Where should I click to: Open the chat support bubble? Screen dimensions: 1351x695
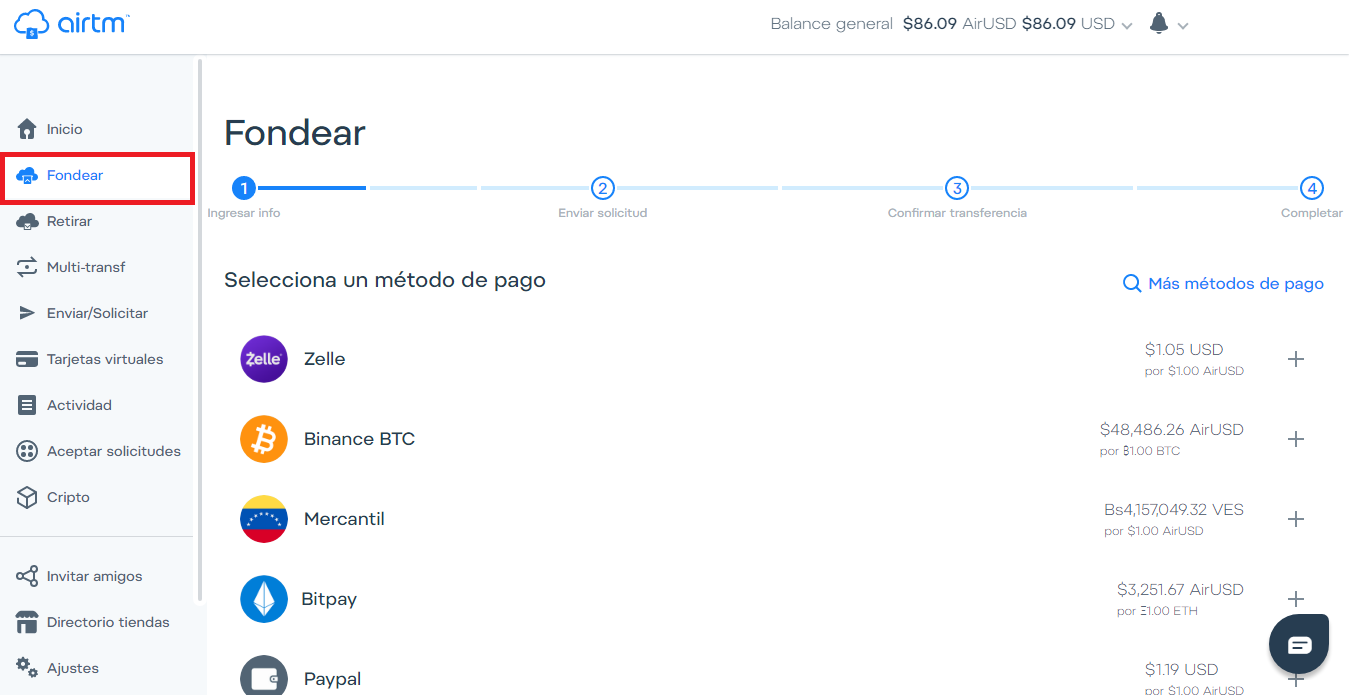(1299, 644)
